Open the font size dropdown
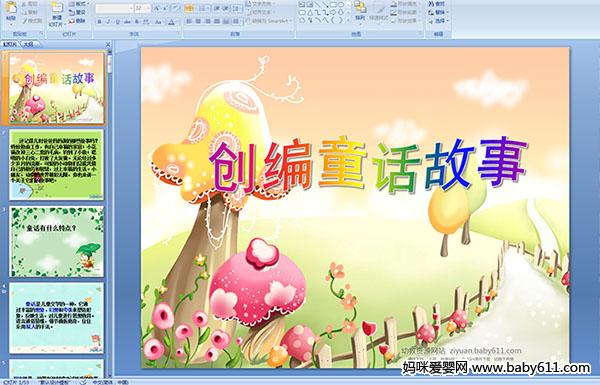 tap(148, 8)
